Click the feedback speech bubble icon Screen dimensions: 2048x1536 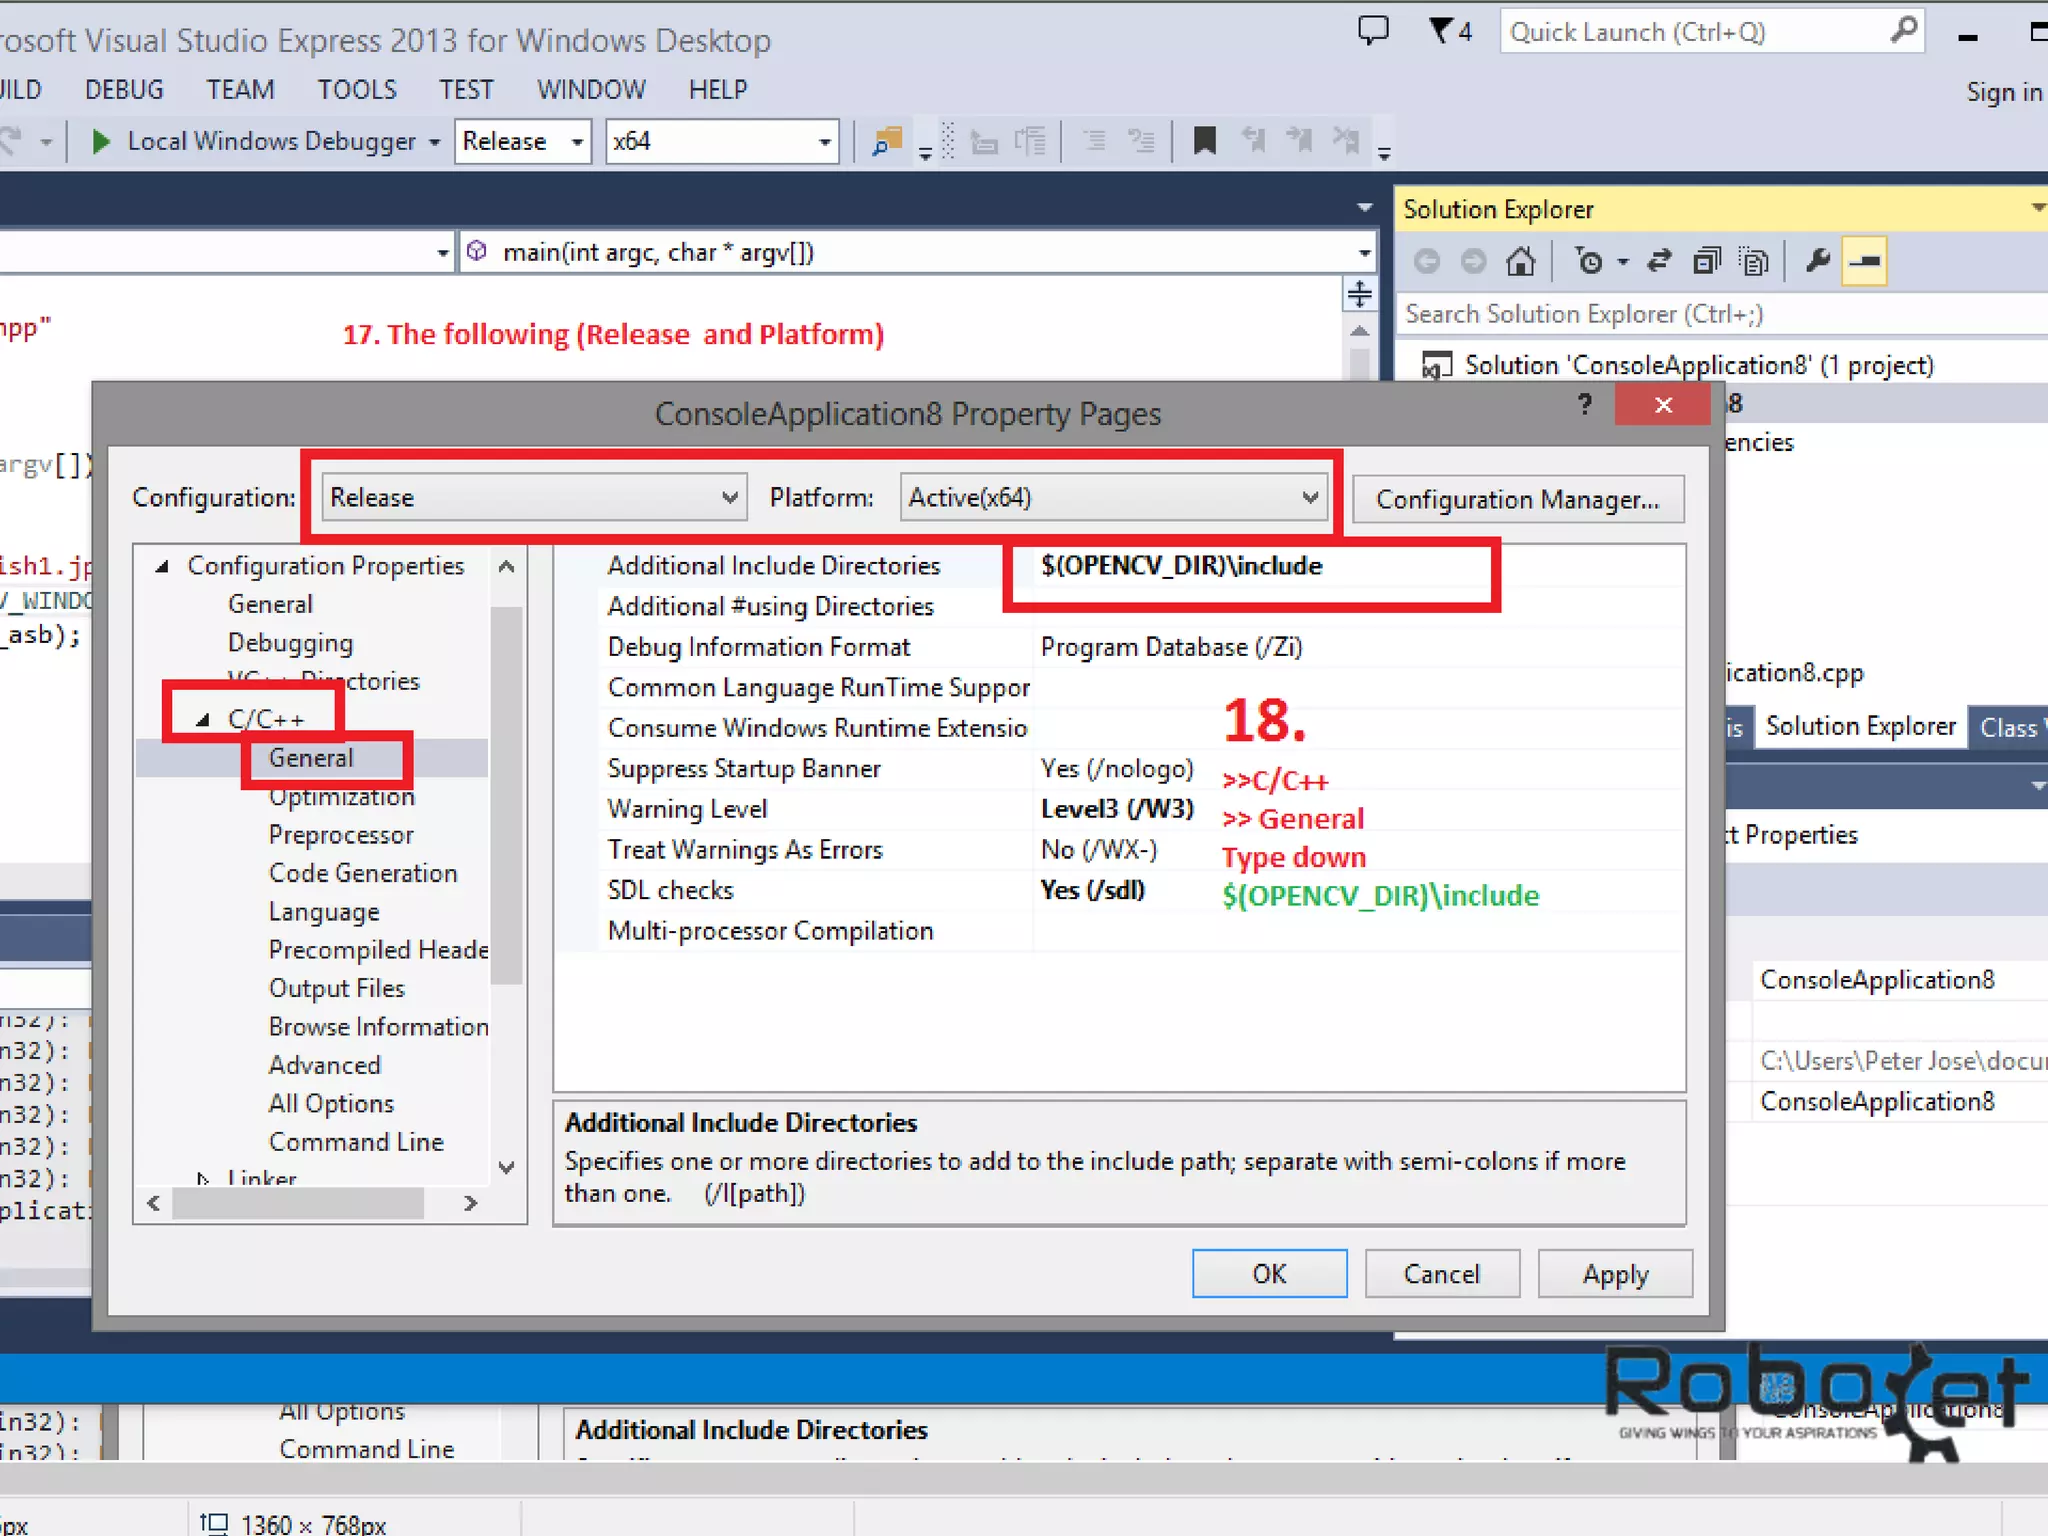tap(1373, 31)
